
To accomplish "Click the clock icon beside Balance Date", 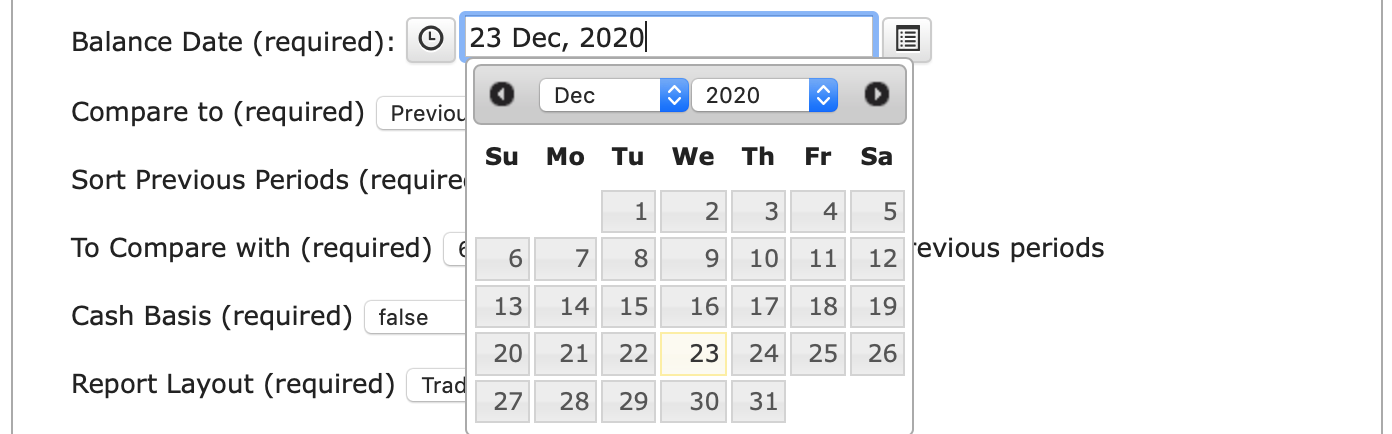I will [430, 40].
